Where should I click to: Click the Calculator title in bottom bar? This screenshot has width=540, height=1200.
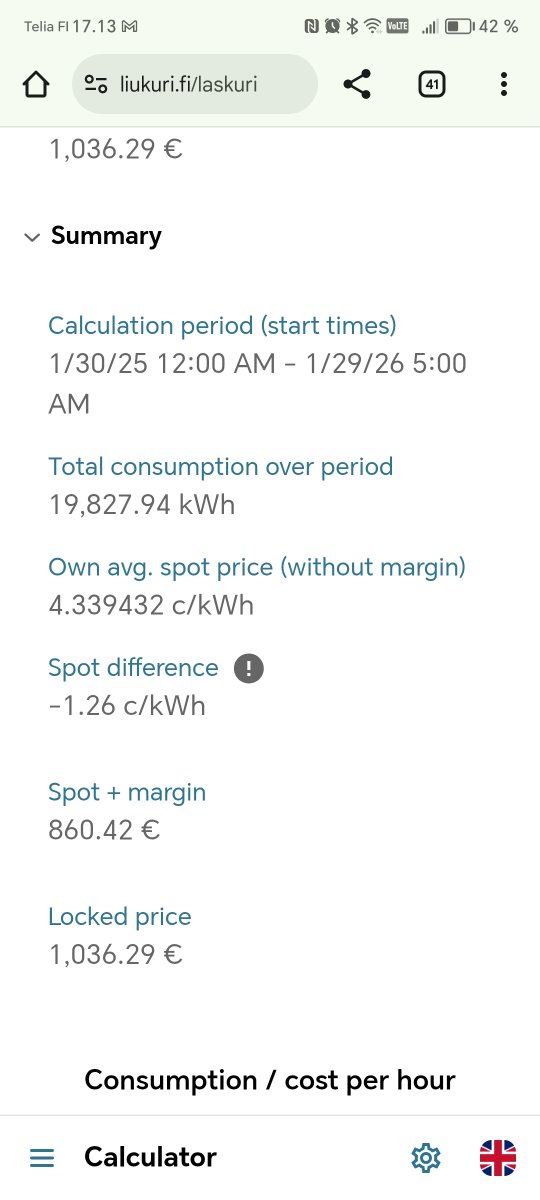(x=150, y=1157)
